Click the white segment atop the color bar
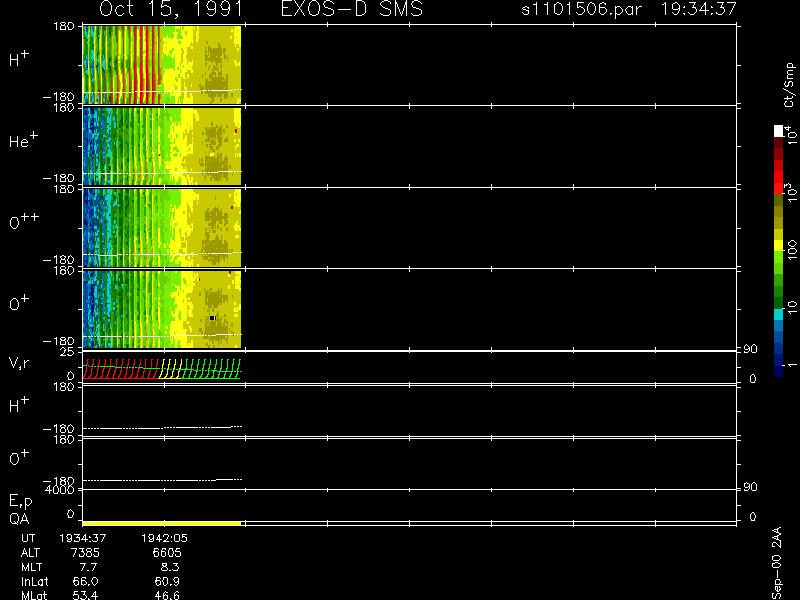The image size is (800, 600). tap(779, 131)
